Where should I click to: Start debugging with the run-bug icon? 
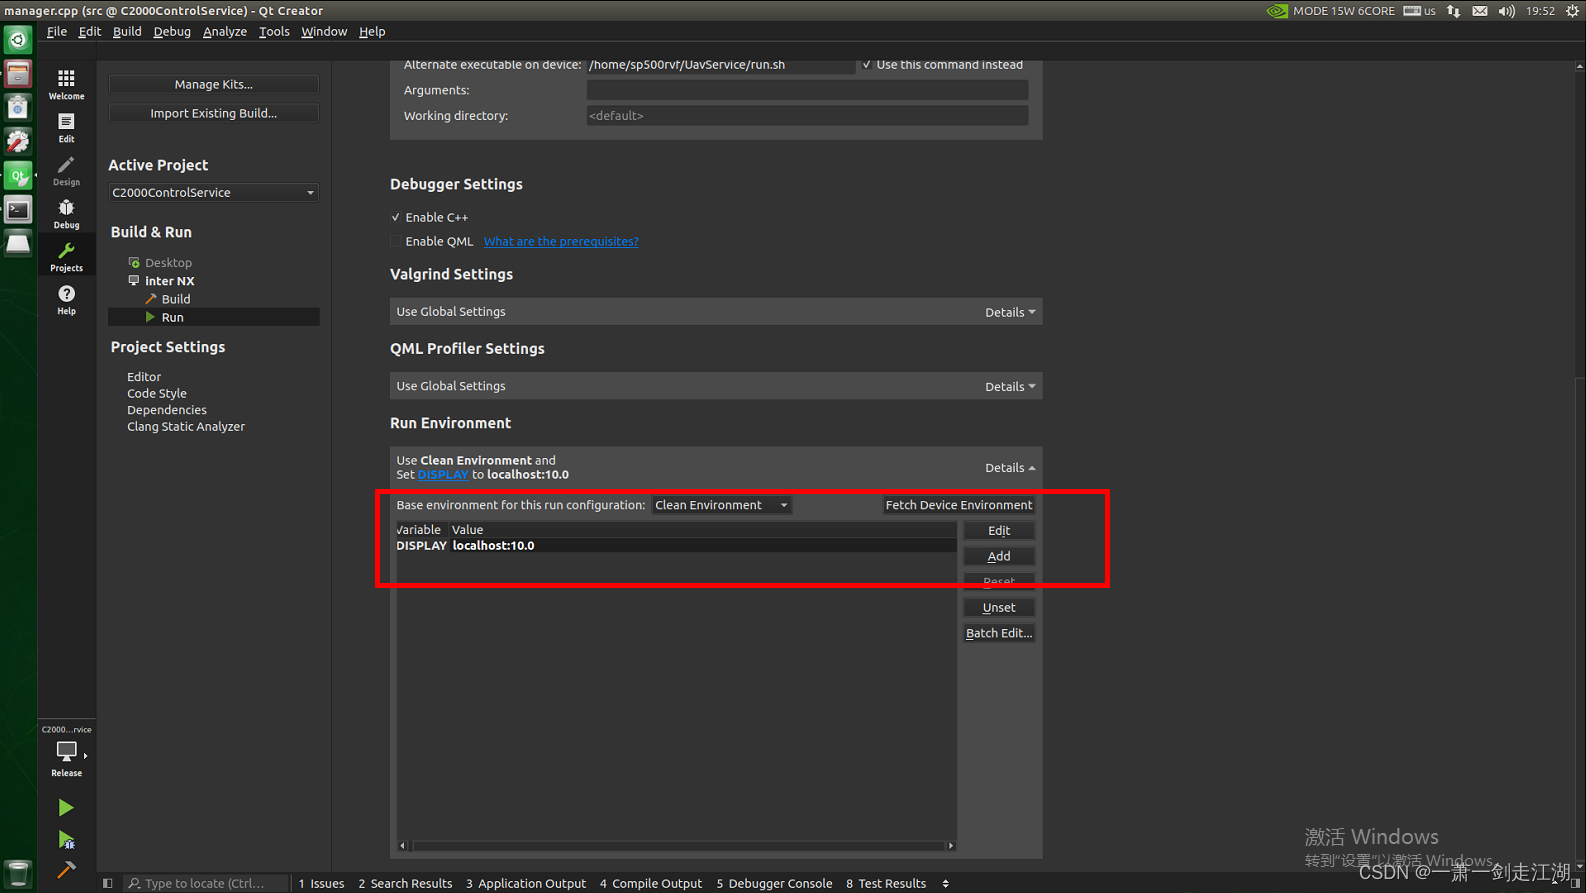pos(66,840)
